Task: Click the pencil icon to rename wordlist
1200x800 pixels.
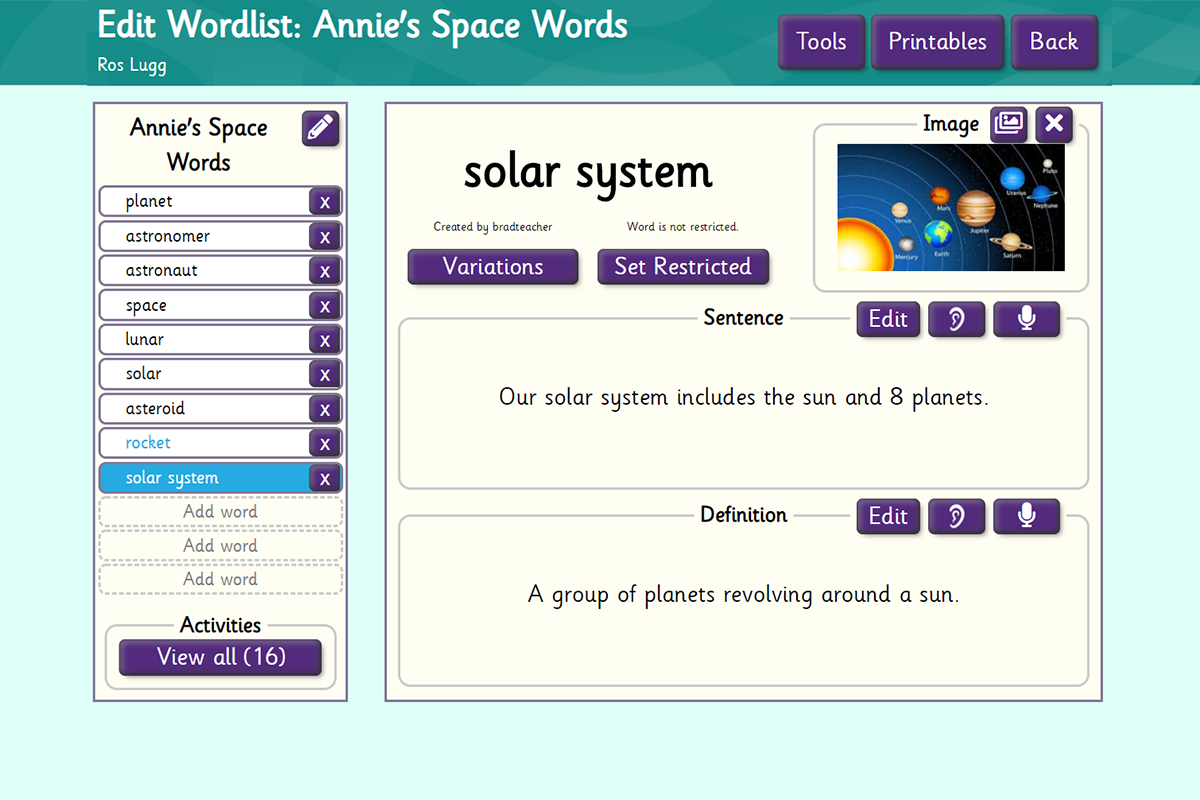Action: 320,129
